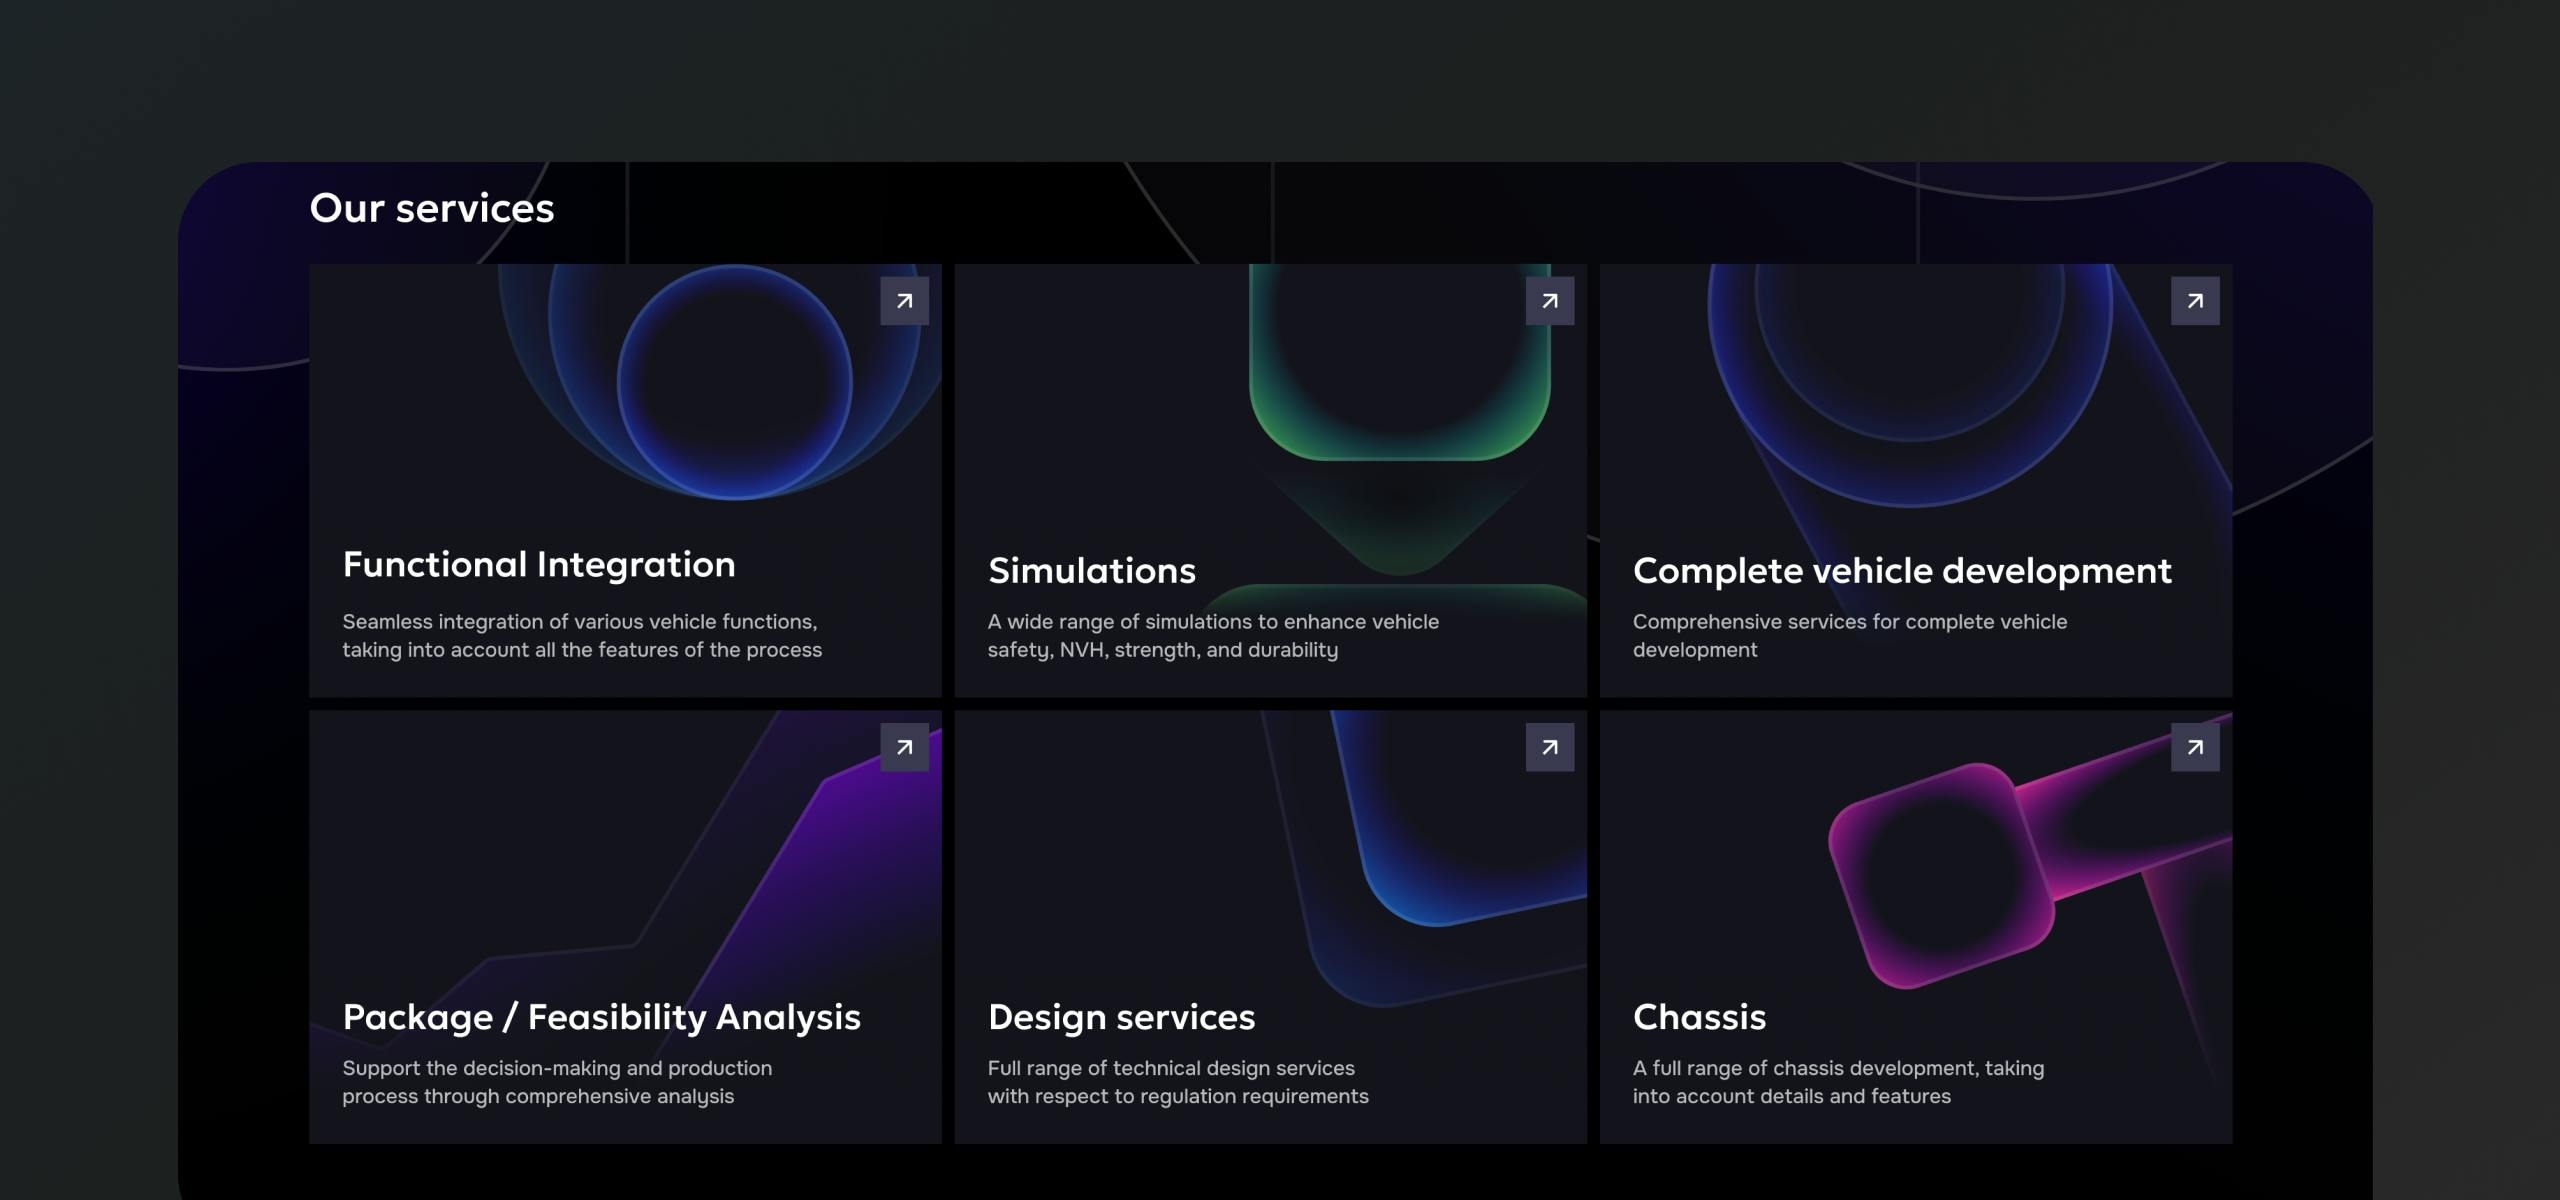Click the chassis development description text

[x=1837, y=1082]
